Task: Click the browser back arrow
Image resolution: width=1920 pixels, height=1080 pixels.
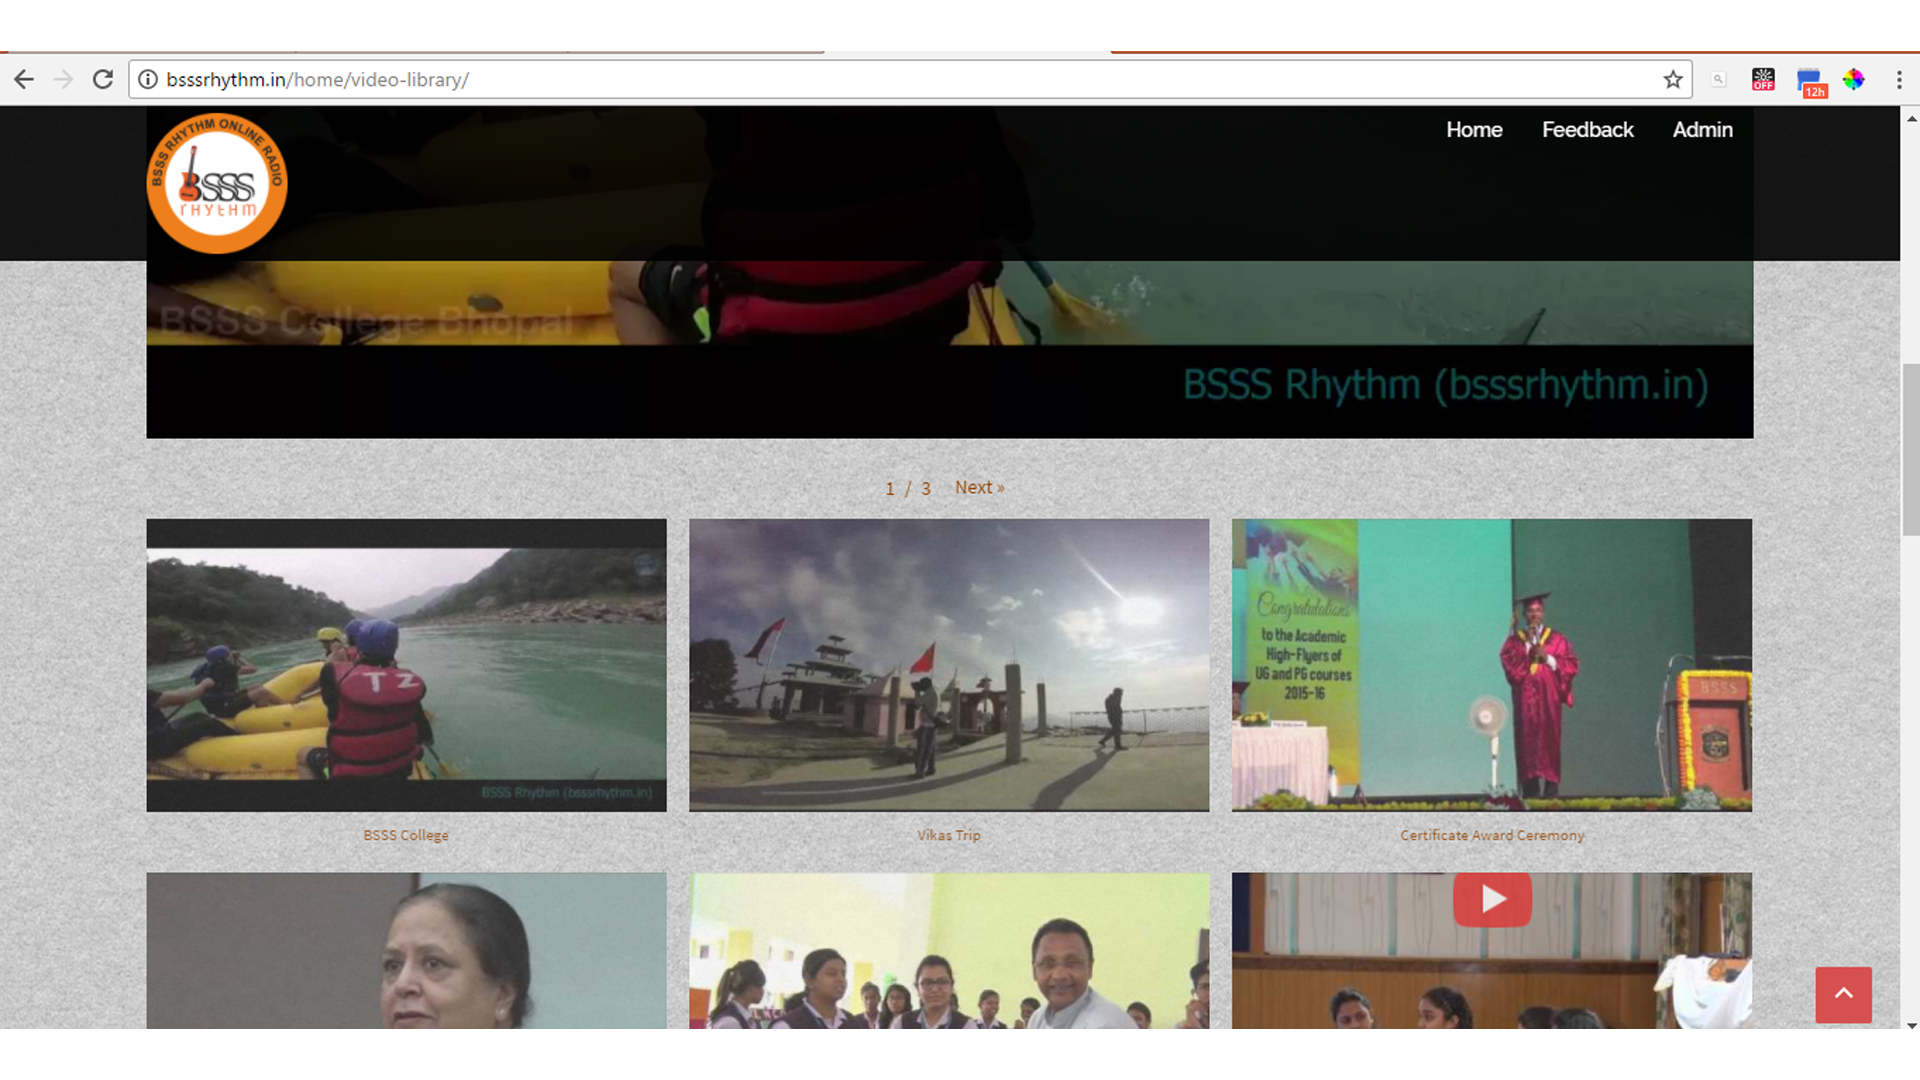Action: tap(24, 80)
